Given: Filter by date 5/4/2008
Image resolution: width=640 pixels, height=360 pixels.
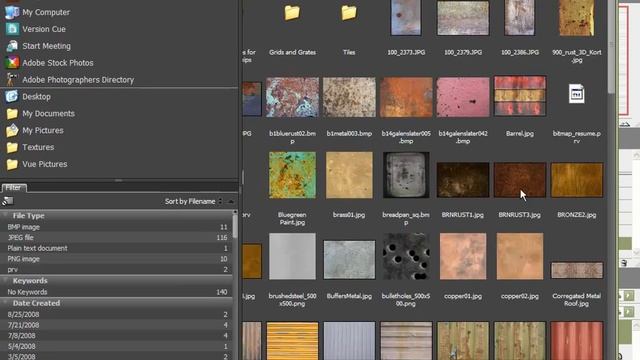Looking at the screenshot, I should pos(117,346).
